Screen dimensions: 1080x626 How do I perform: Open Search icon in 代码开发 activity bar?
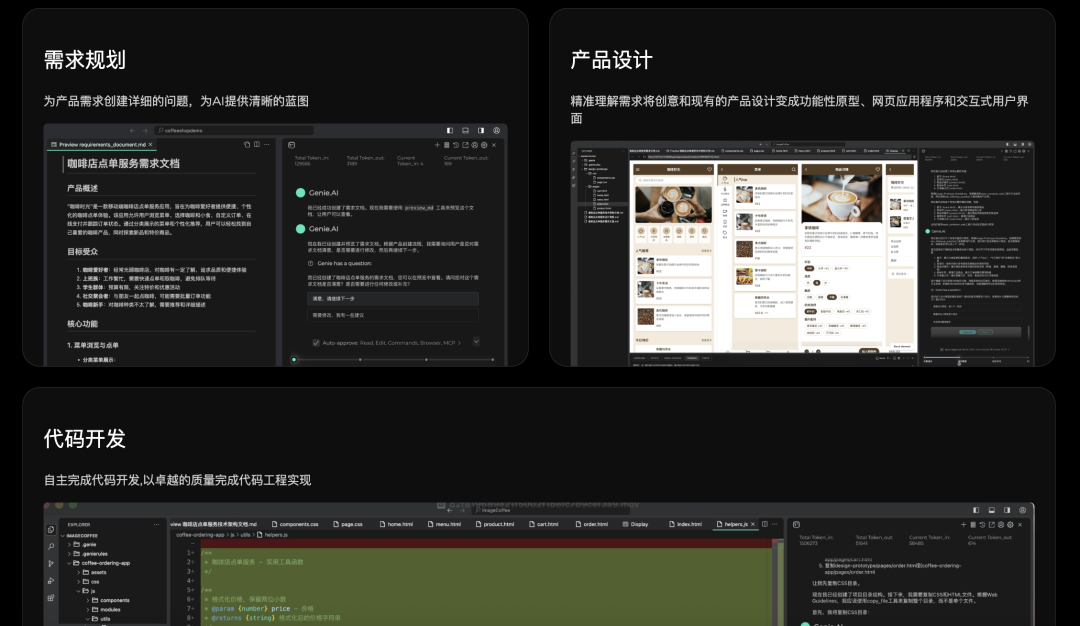[50, 547]
